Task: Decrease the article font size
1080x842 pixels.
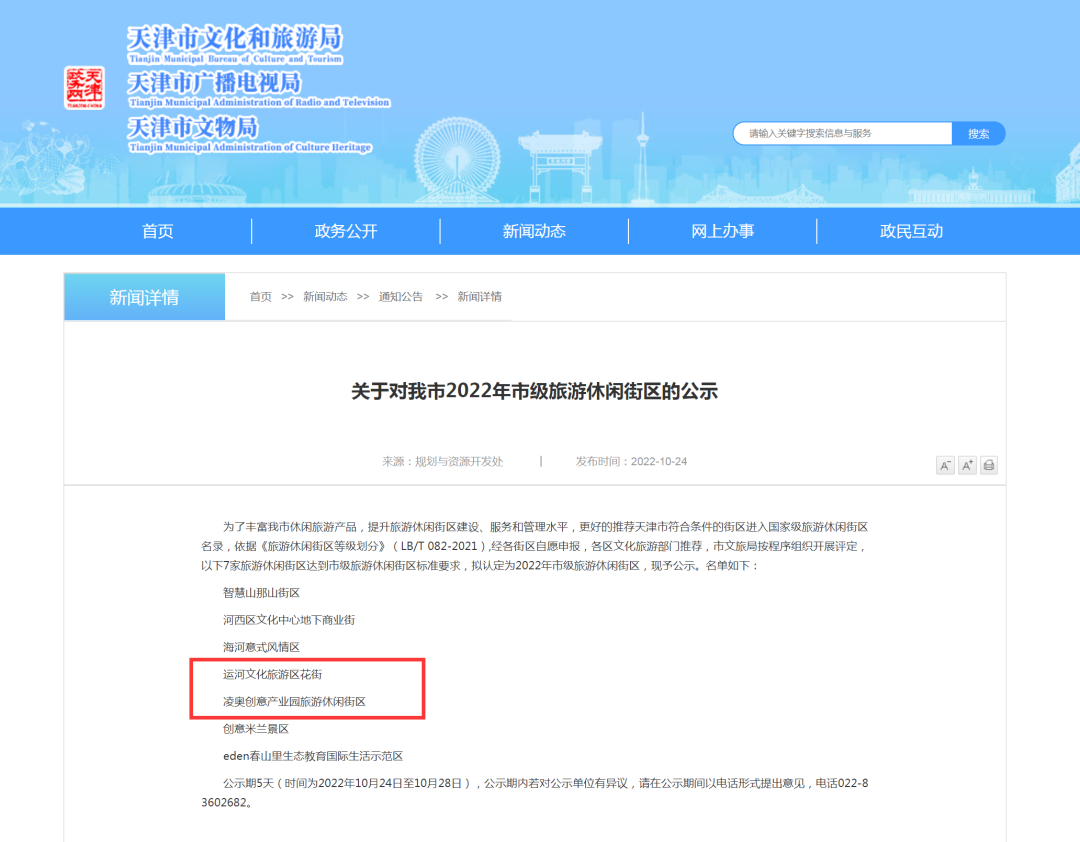Action: click(944, 465)
